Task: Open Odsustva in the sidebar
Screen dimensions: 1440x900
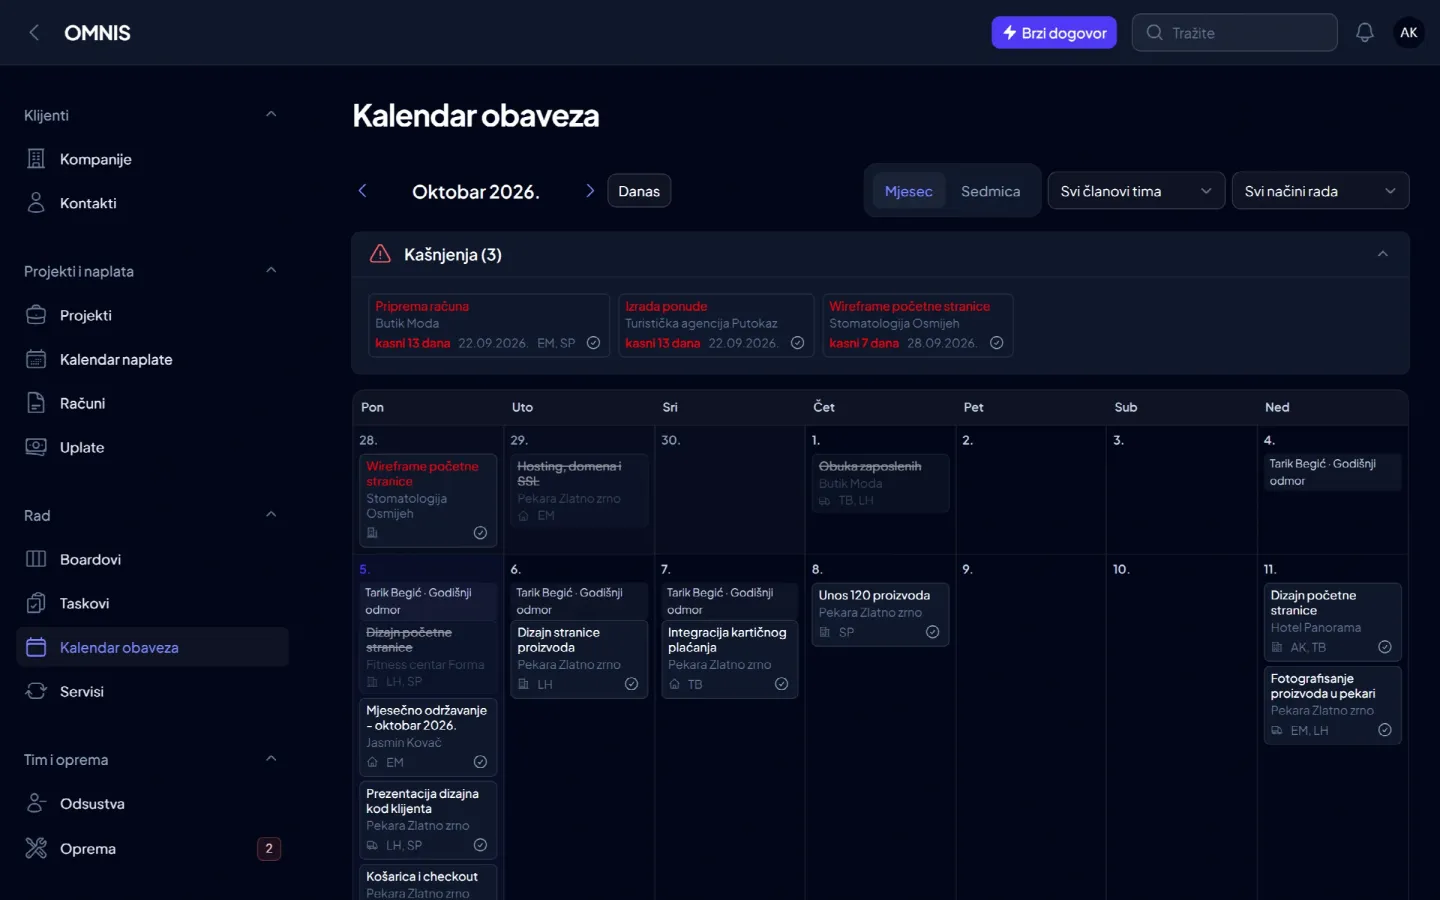Action: pyautogui.click(x=152, y=804)
